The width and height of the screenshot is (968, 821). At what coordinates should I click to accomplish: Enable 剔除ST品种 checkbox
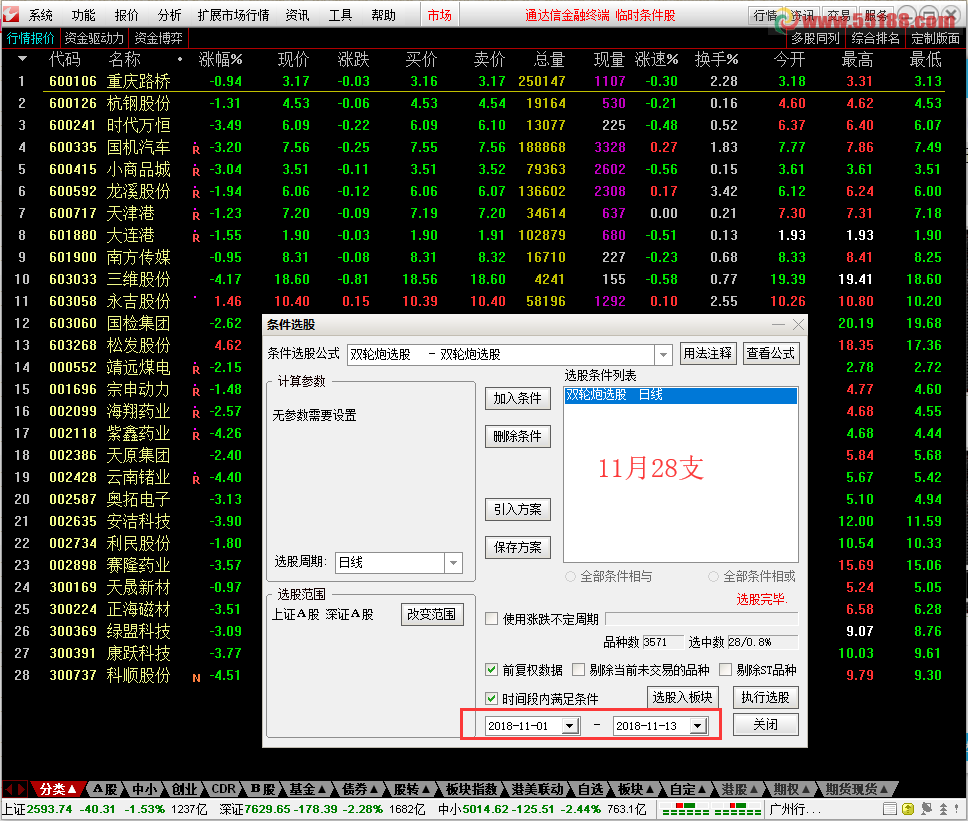point(725,670)
